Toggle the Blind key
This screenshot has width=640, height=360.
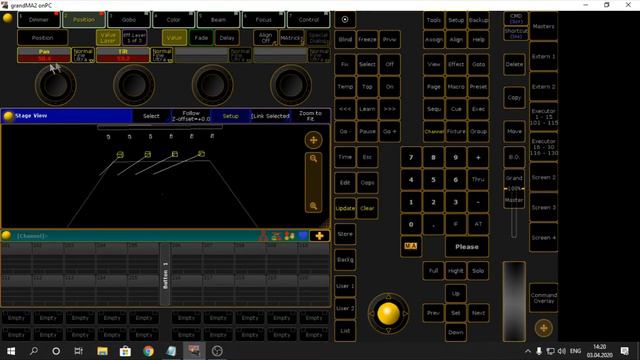(345, 40)
